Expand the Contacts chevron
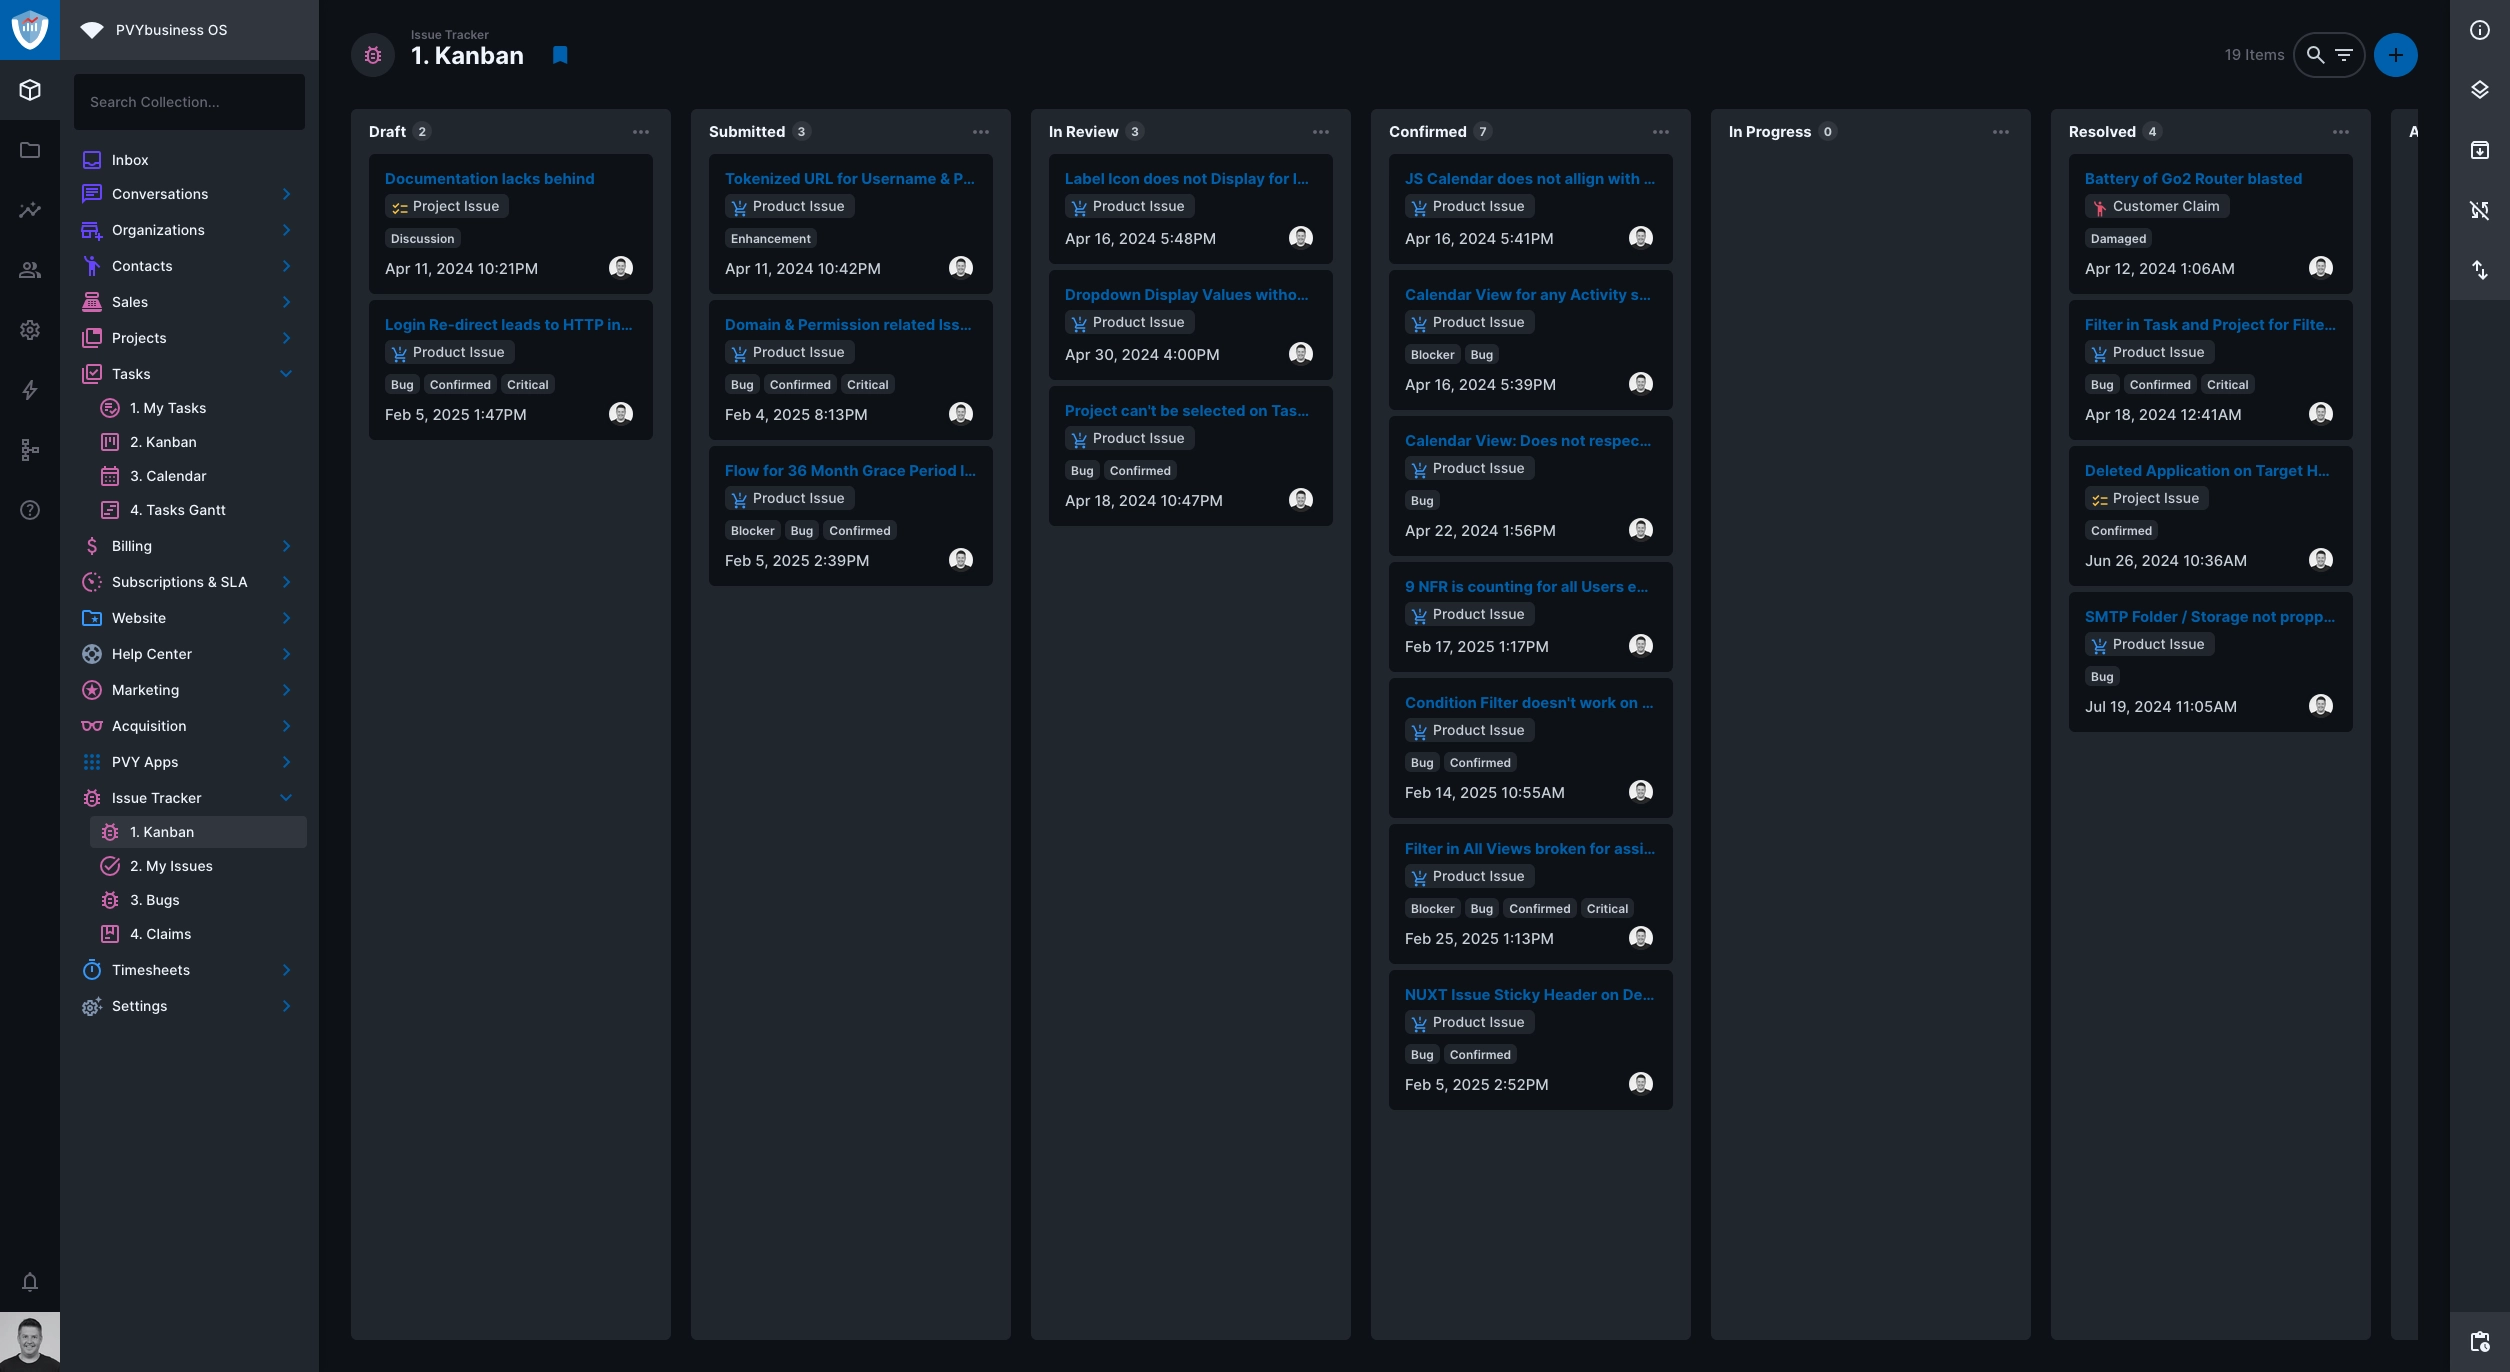The height and width of the screenshot is (1372, 2510). pos(286,266)
